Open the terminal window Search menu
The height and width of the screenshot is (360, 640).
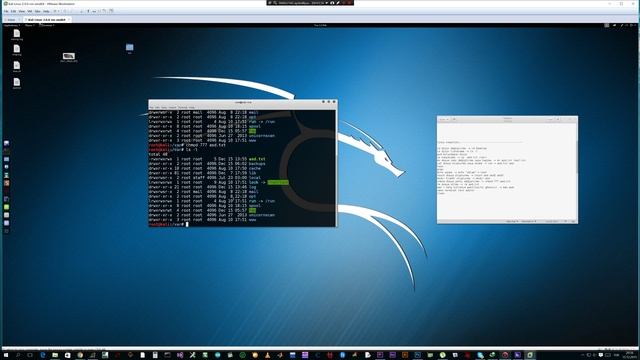point(172,107)
